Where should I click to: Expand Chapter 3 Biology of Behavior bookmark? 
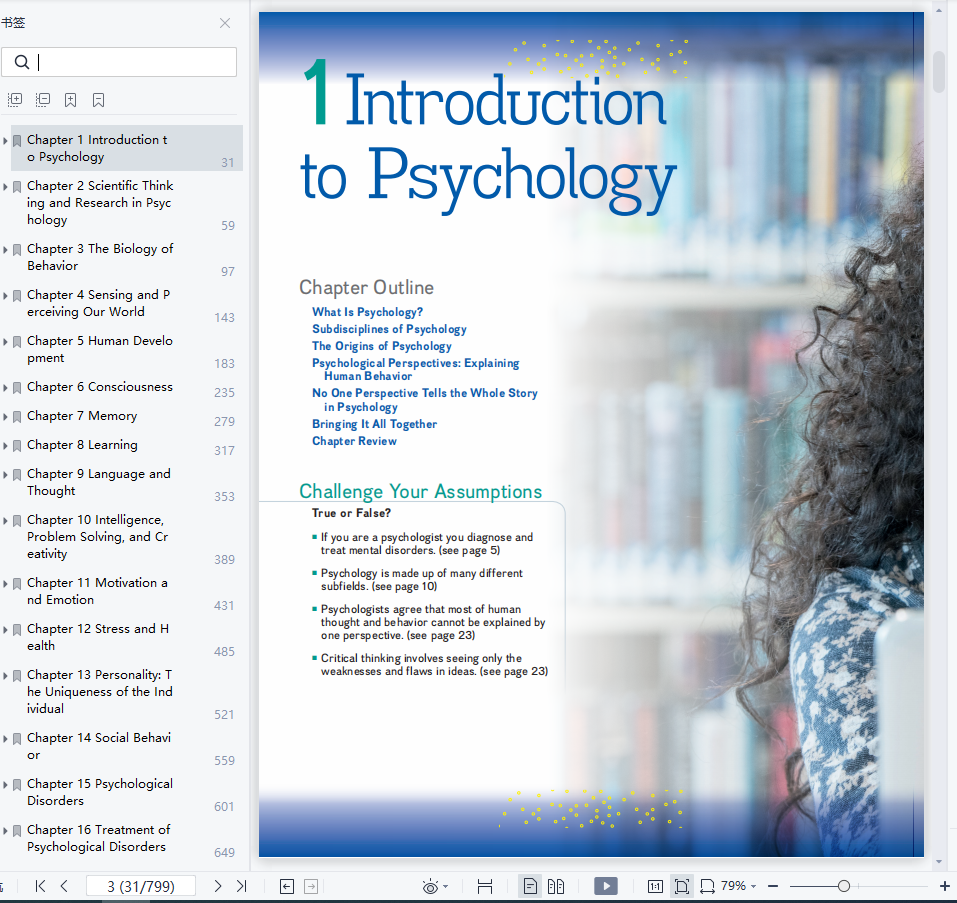[5, 250]
